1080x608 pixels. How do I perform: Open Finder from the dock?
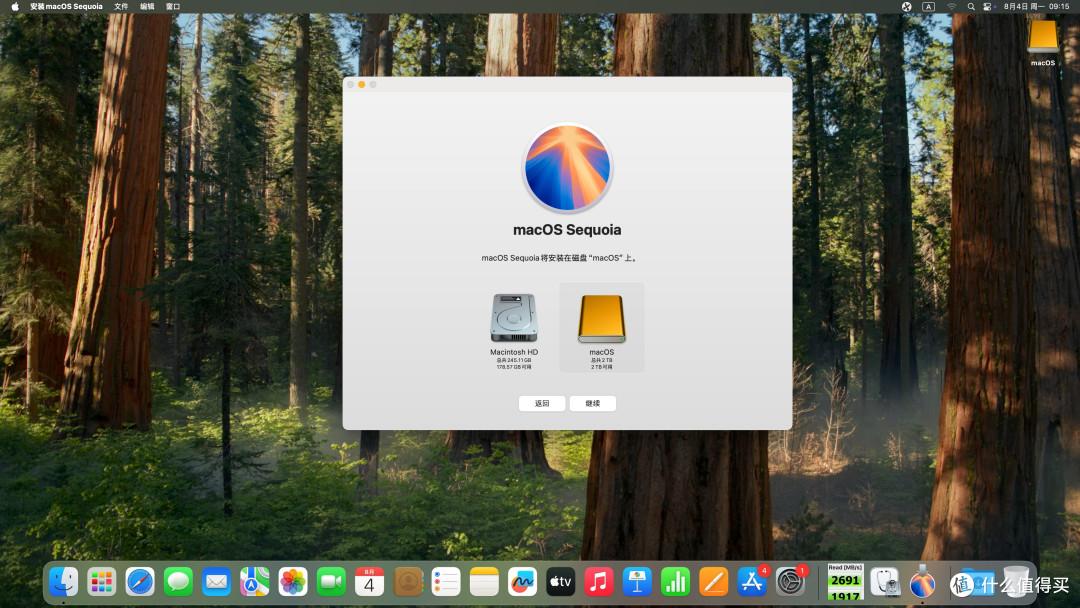[x=63, y=582]
